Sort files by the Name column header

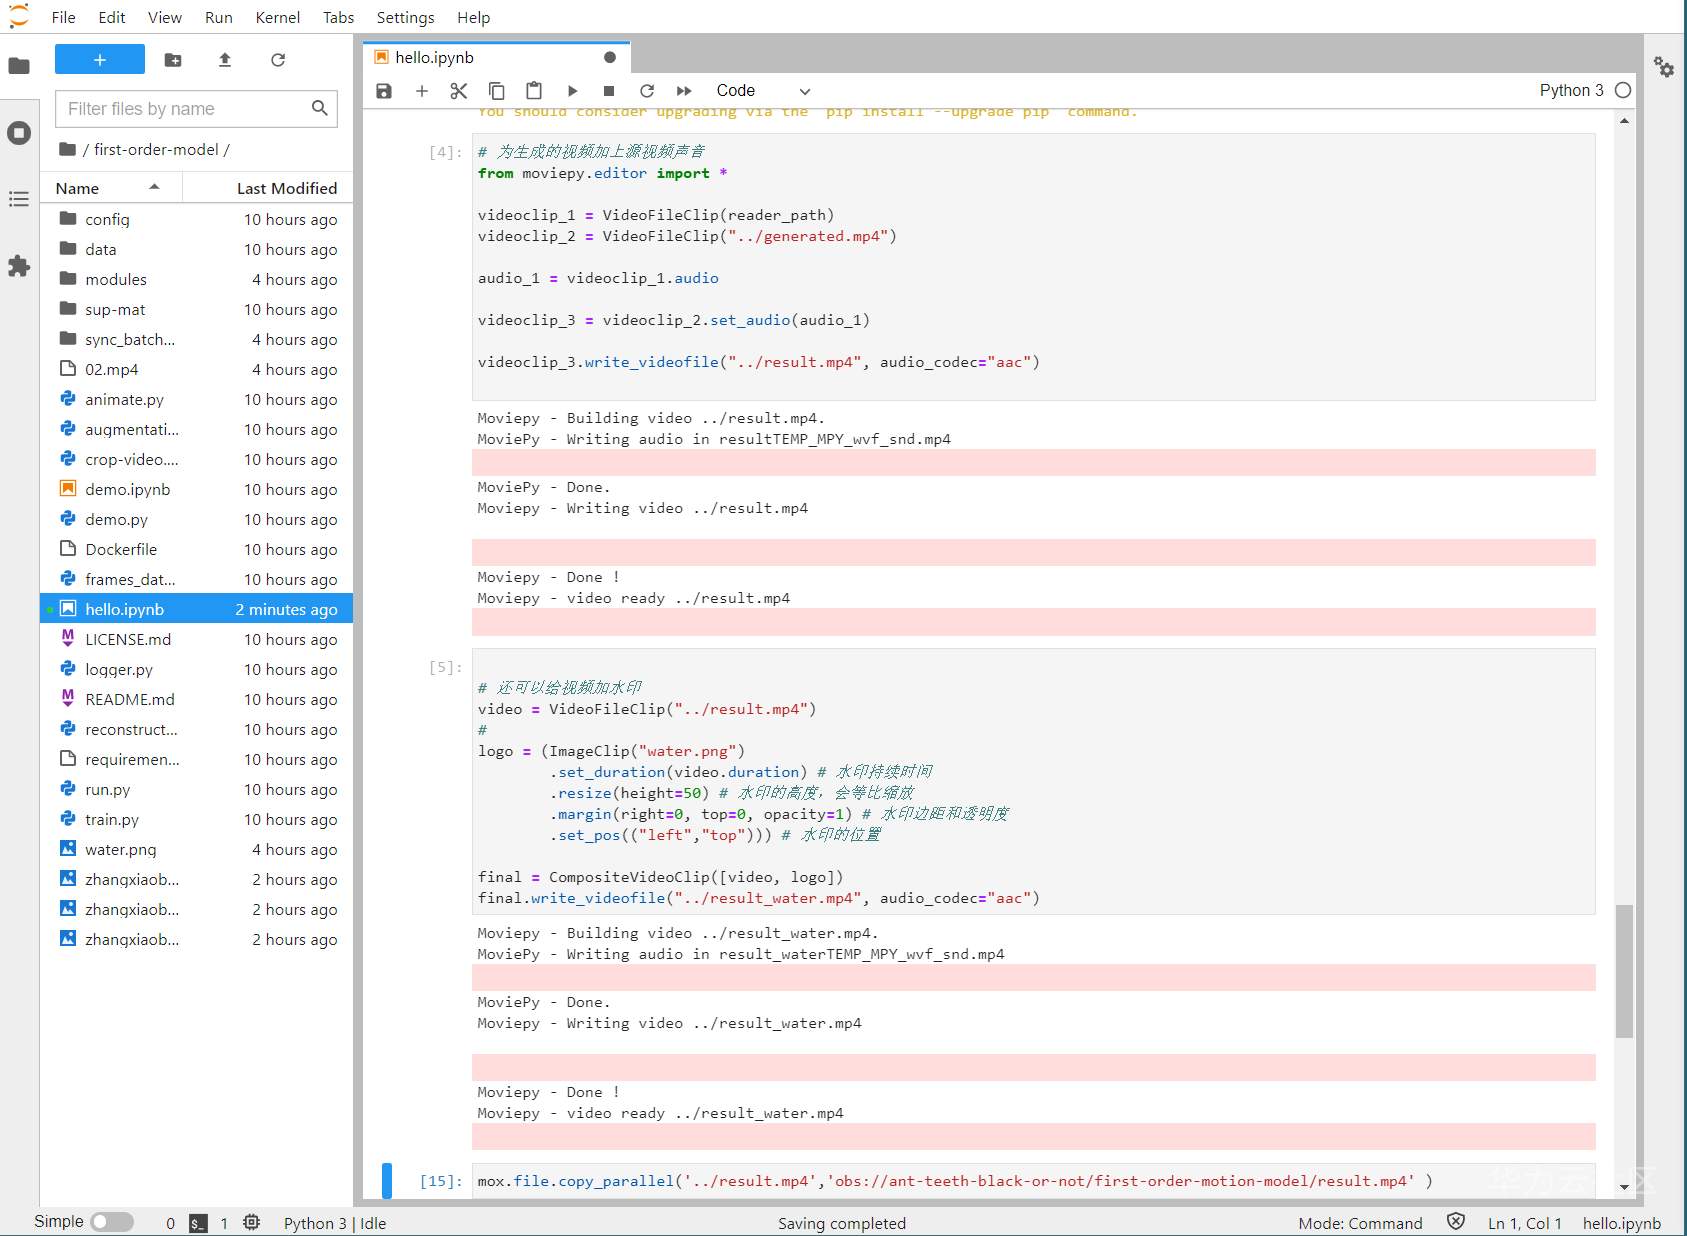coord(78,188)
